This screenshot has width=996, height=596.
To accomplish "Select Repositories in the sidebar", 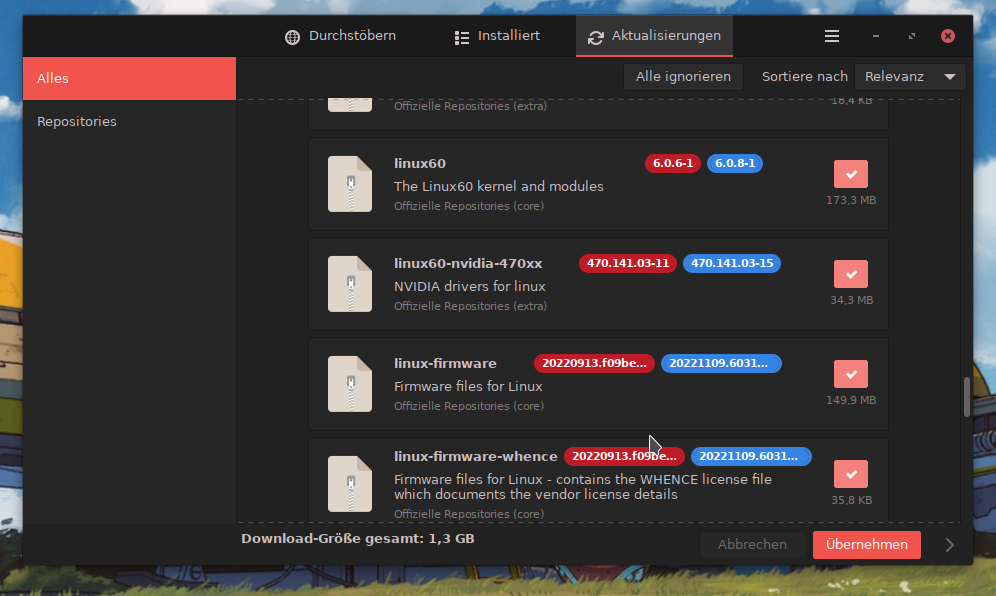I will coord(130,121).
